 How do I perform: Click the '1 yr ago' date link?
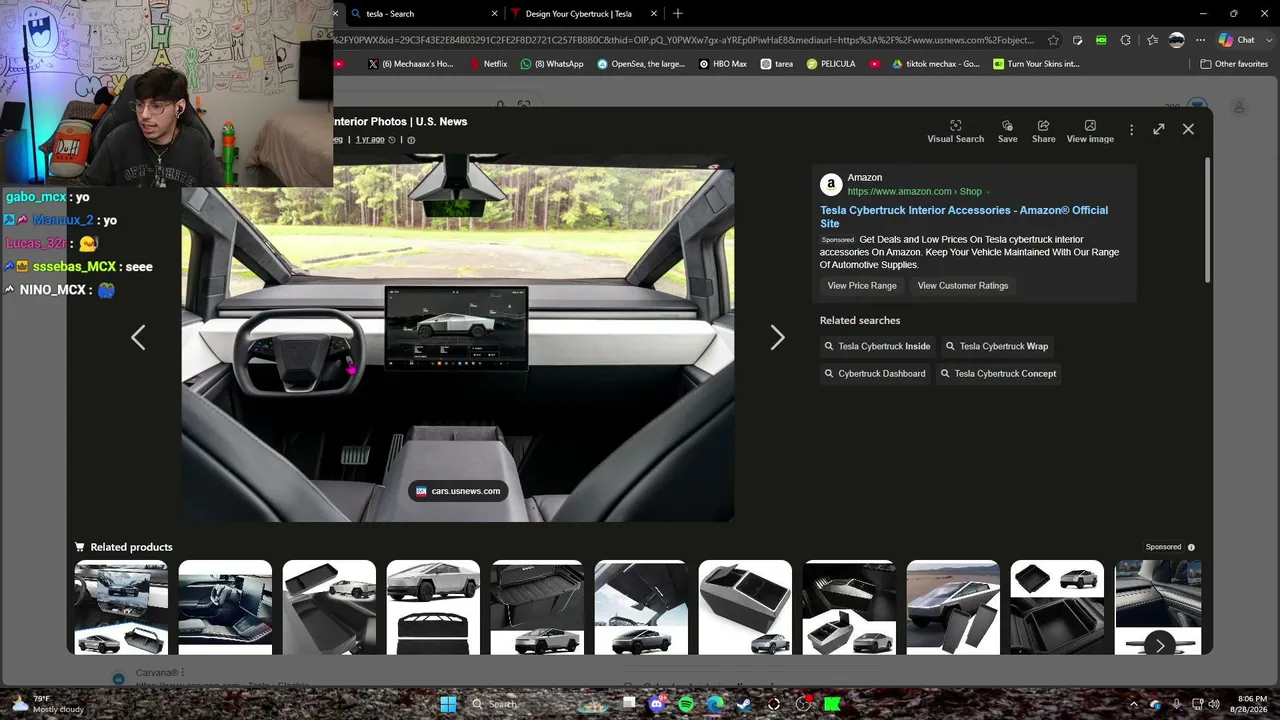click(x=370, y=140)
